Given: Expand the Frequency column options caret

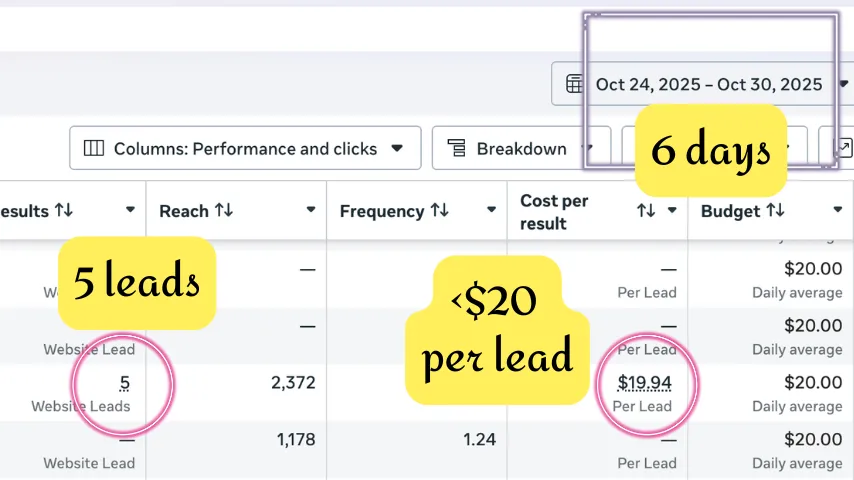Looking at the screenshot, I should coord(491,211).
